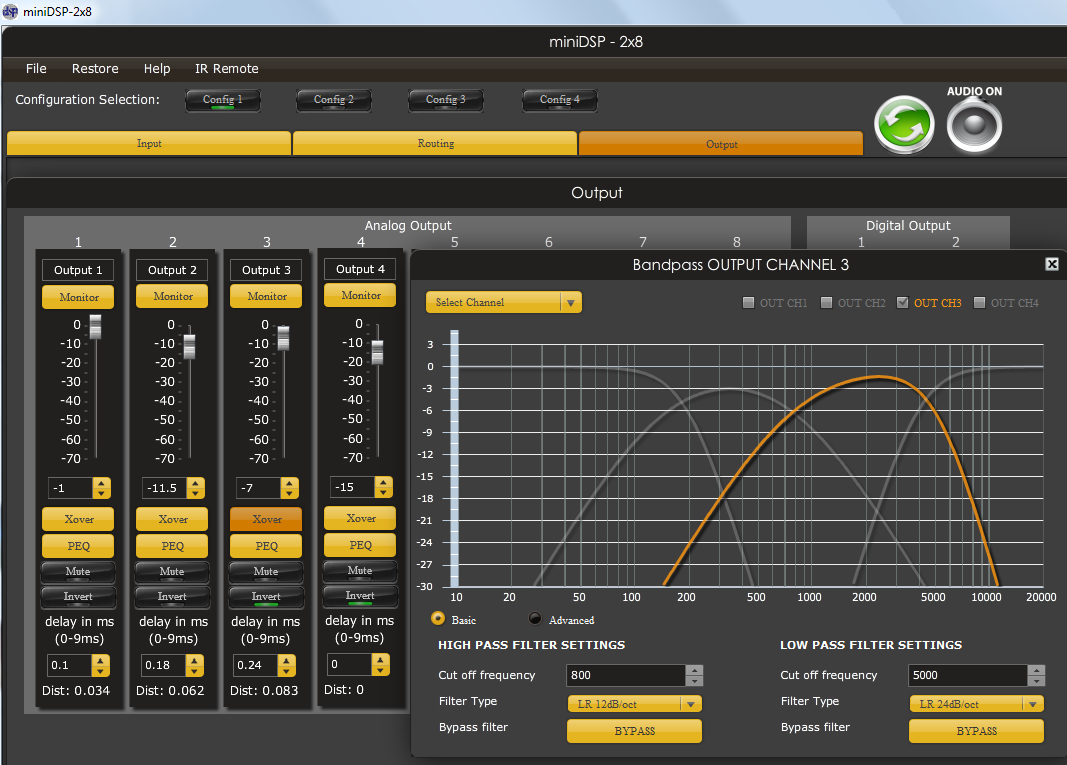Open high pass Filter Type LR 12dB/oct dropdown

tap(634, 704)
